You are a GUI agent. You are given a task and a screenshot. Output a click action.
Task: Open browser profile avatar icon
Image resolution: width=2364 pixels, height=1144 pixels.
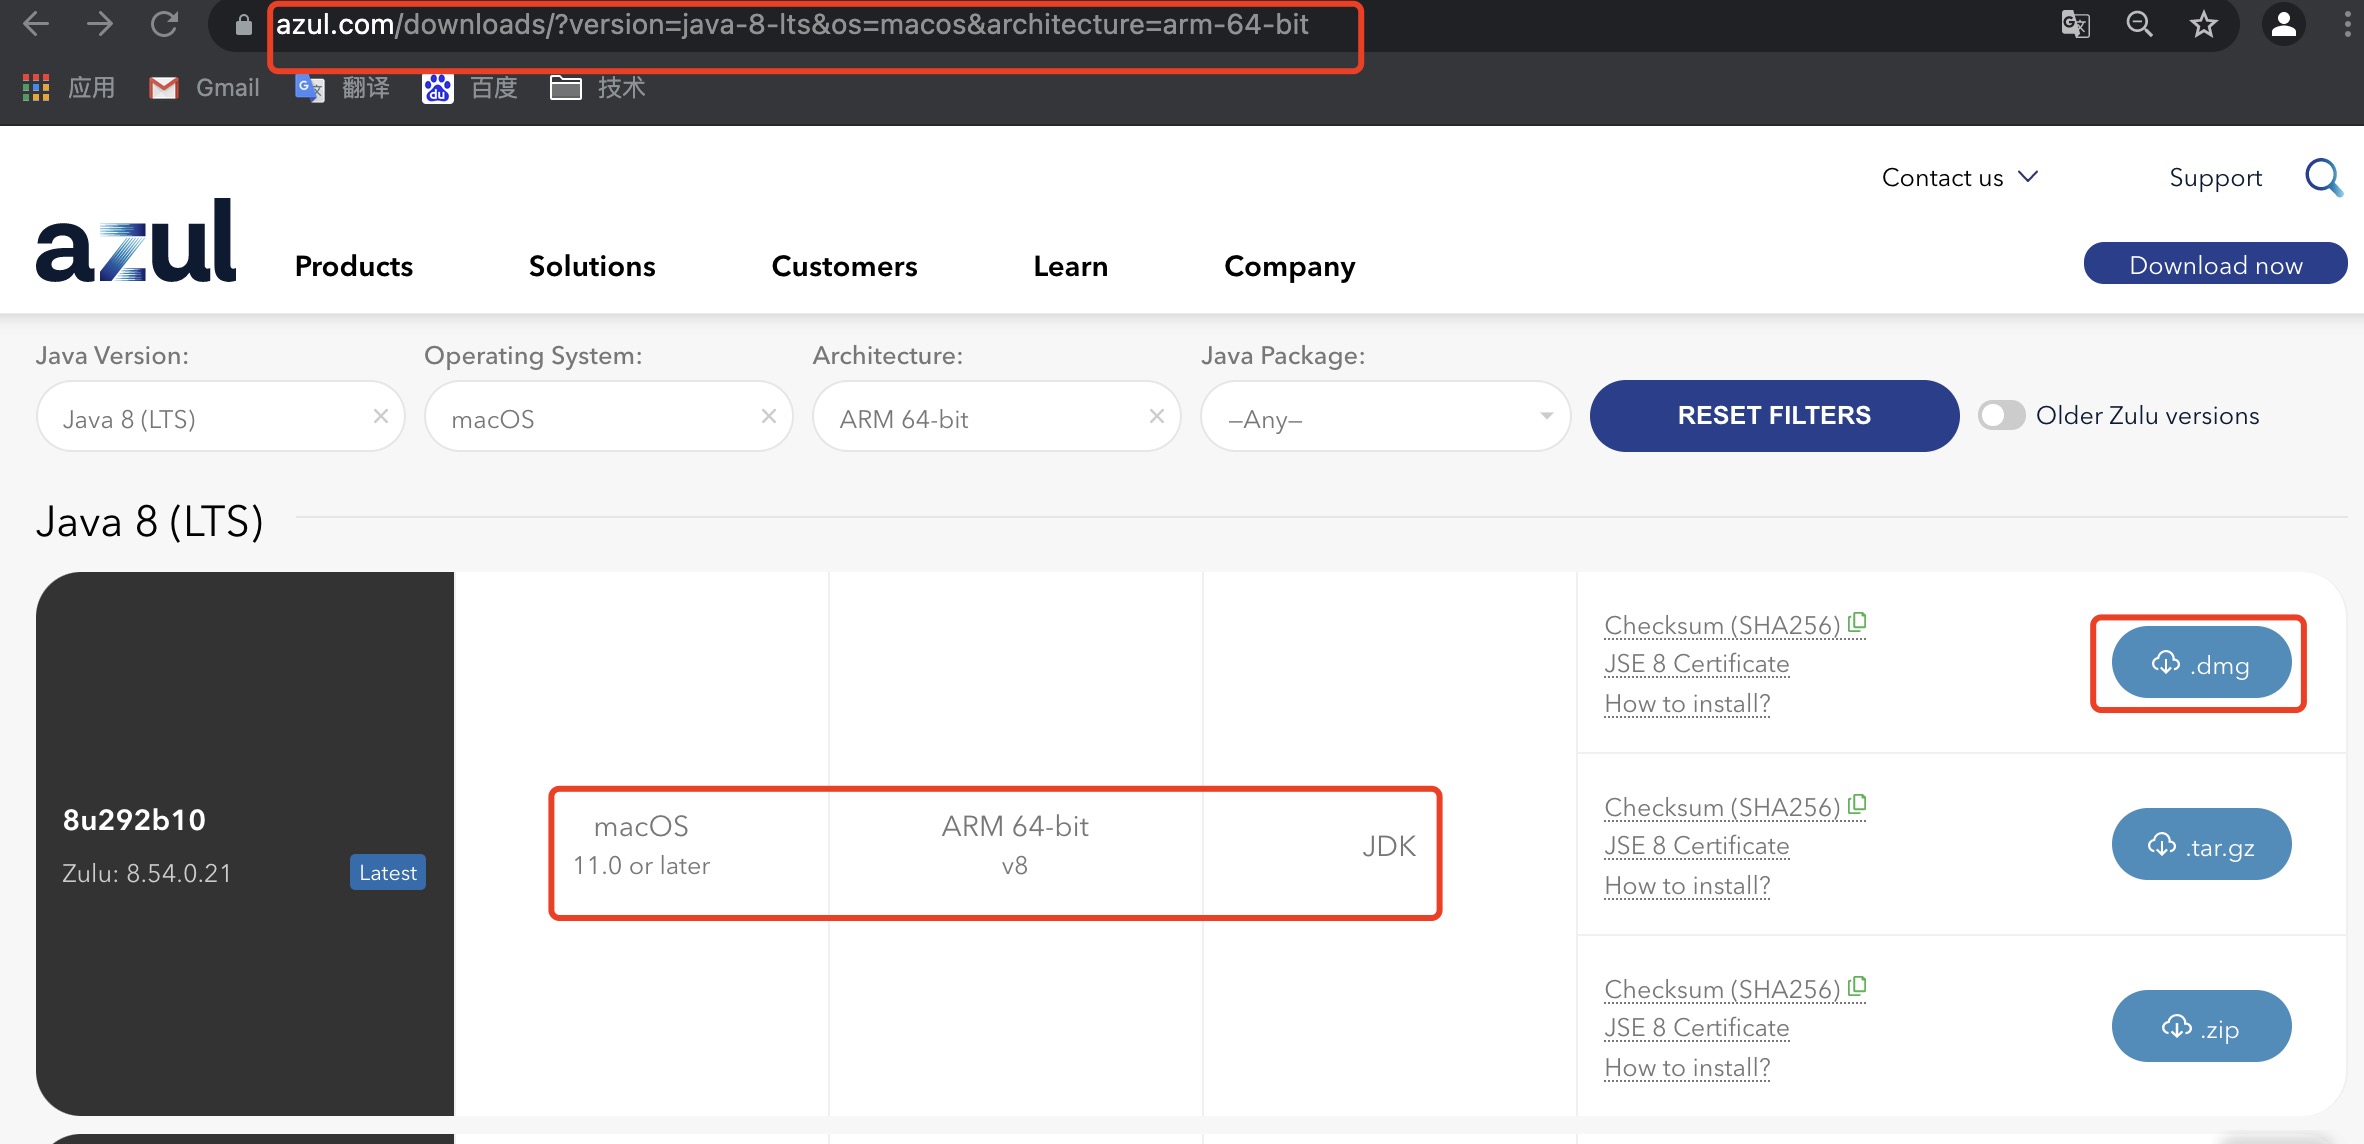[2284, 24]
